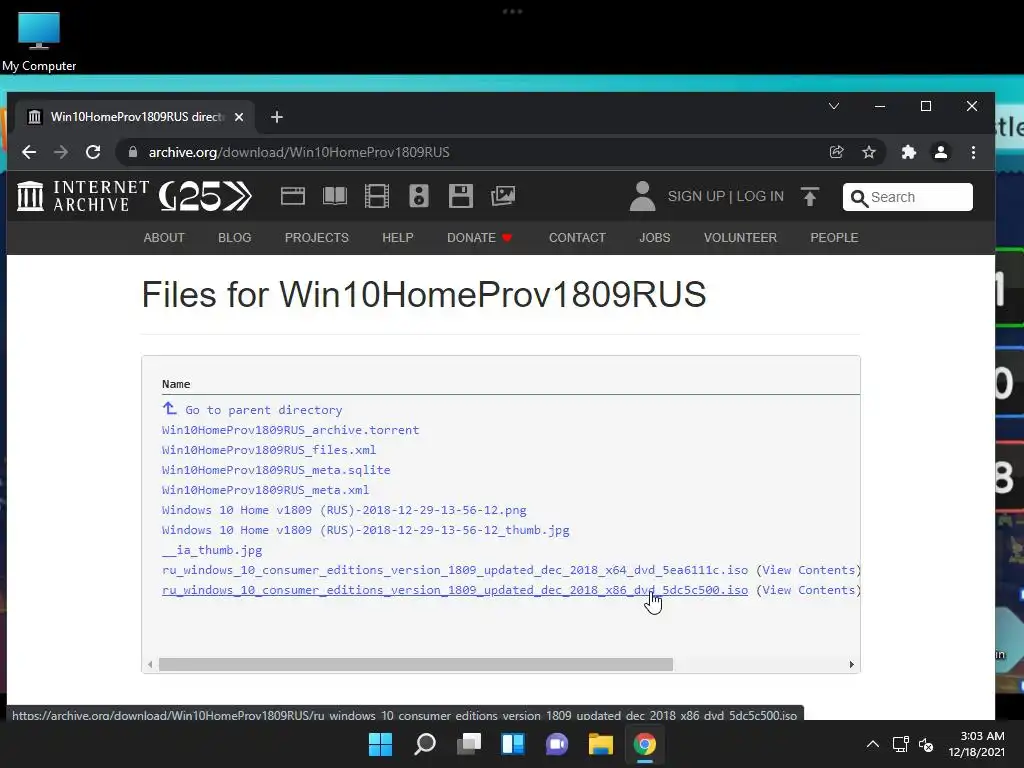Click Go to parent directory link
The image size is (1024, 768).
pyautogui.click(x=252, y=409)
